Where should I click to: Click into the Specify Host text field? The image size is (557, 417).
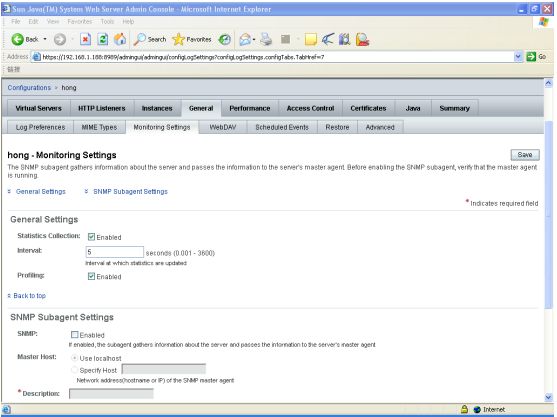point(164,369)
